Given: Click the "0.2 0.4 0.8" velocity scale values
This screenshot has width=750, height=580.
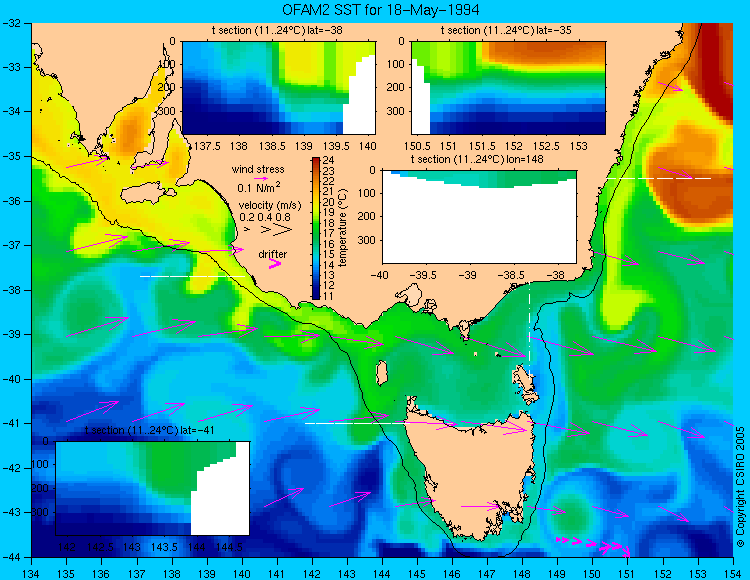Looking at the screenshot, I should point(265,217).
